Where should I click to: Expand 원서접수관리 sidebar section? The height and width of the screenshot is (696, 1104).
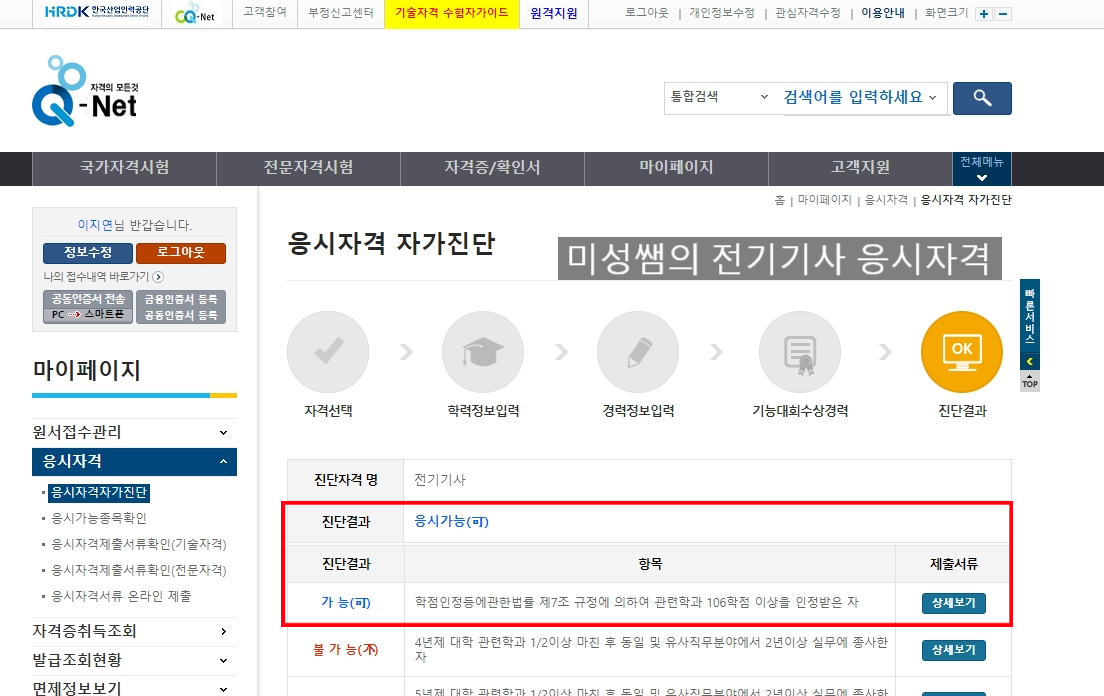coord(134,432)
